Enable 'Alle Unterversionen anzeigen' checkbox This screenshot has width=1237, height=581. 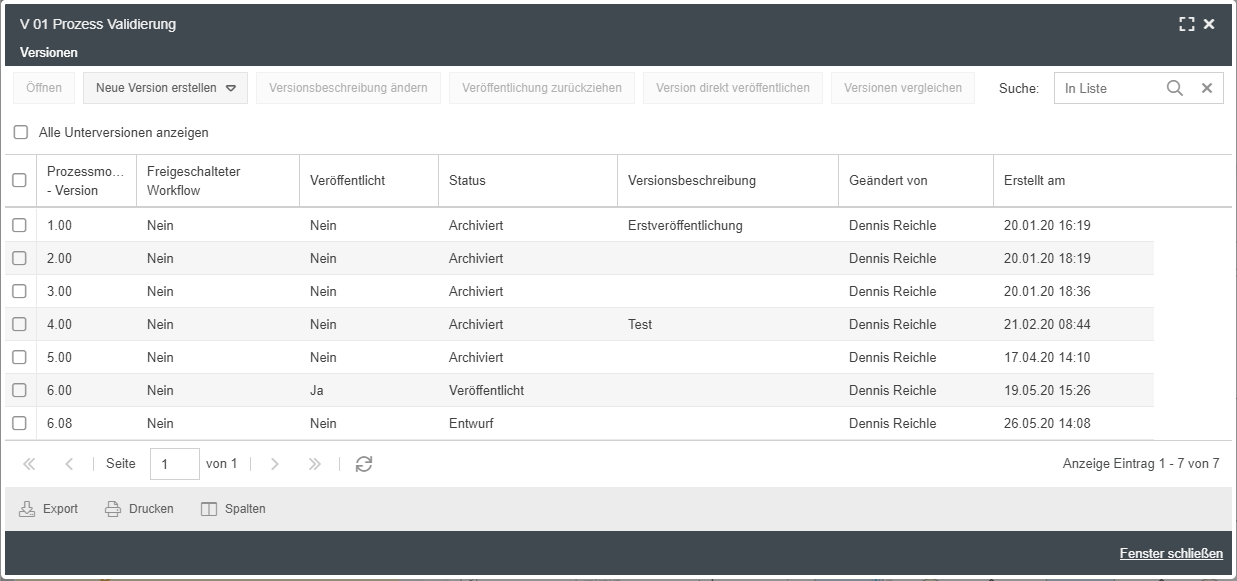(x=21, y=132)
